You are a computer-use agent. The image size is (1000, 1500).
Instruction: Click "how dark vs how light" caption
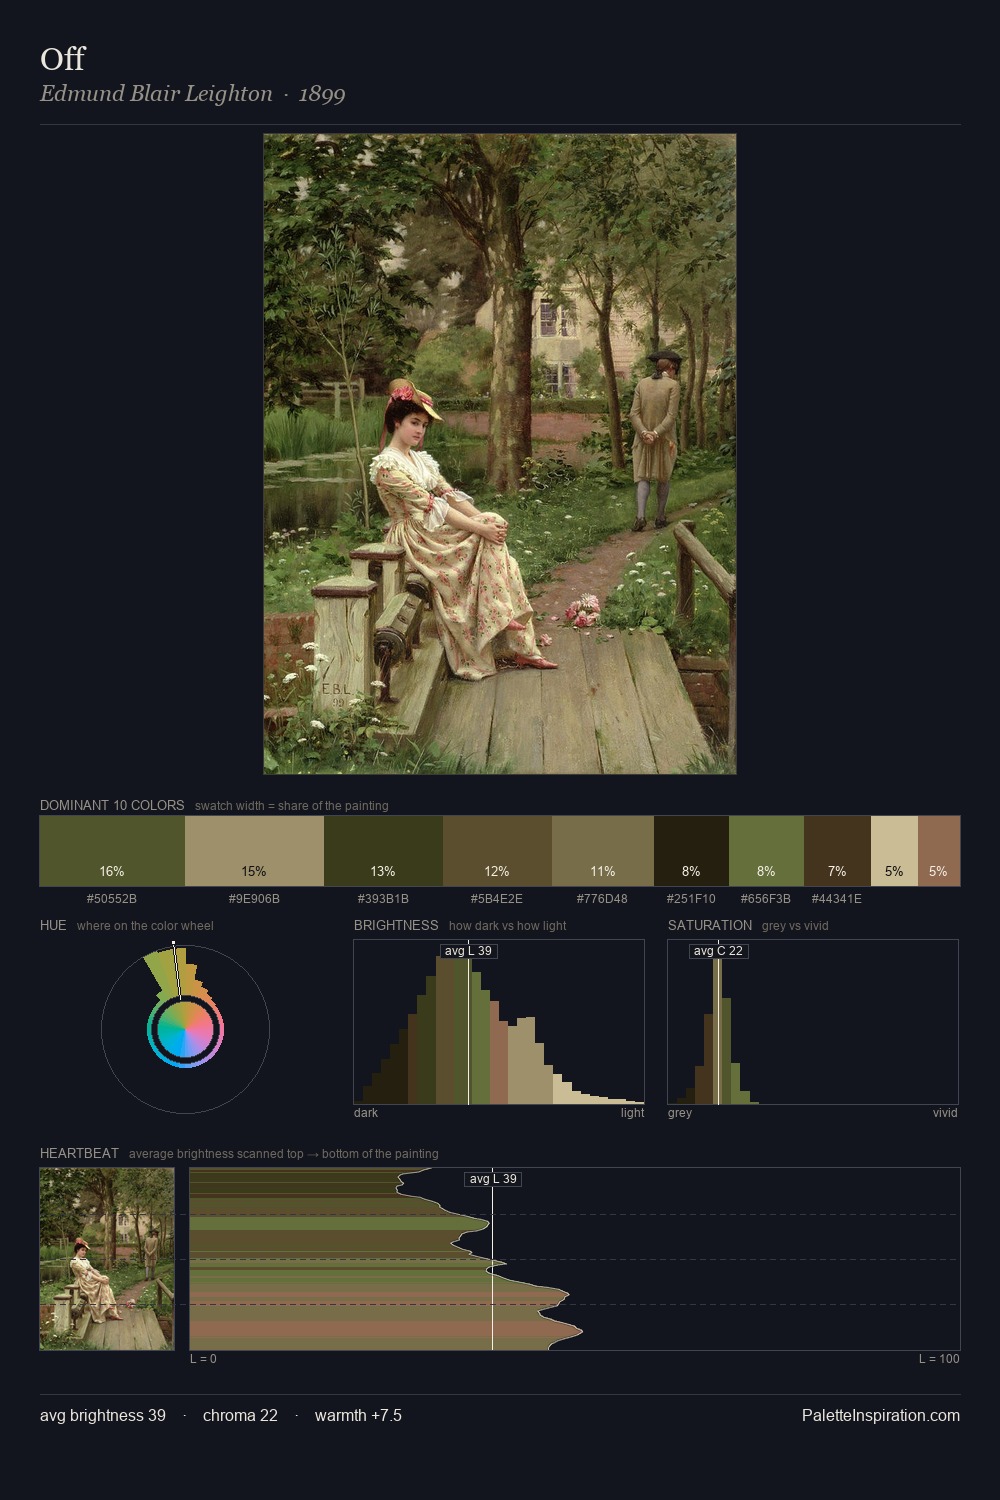click(x=507, y=926)
